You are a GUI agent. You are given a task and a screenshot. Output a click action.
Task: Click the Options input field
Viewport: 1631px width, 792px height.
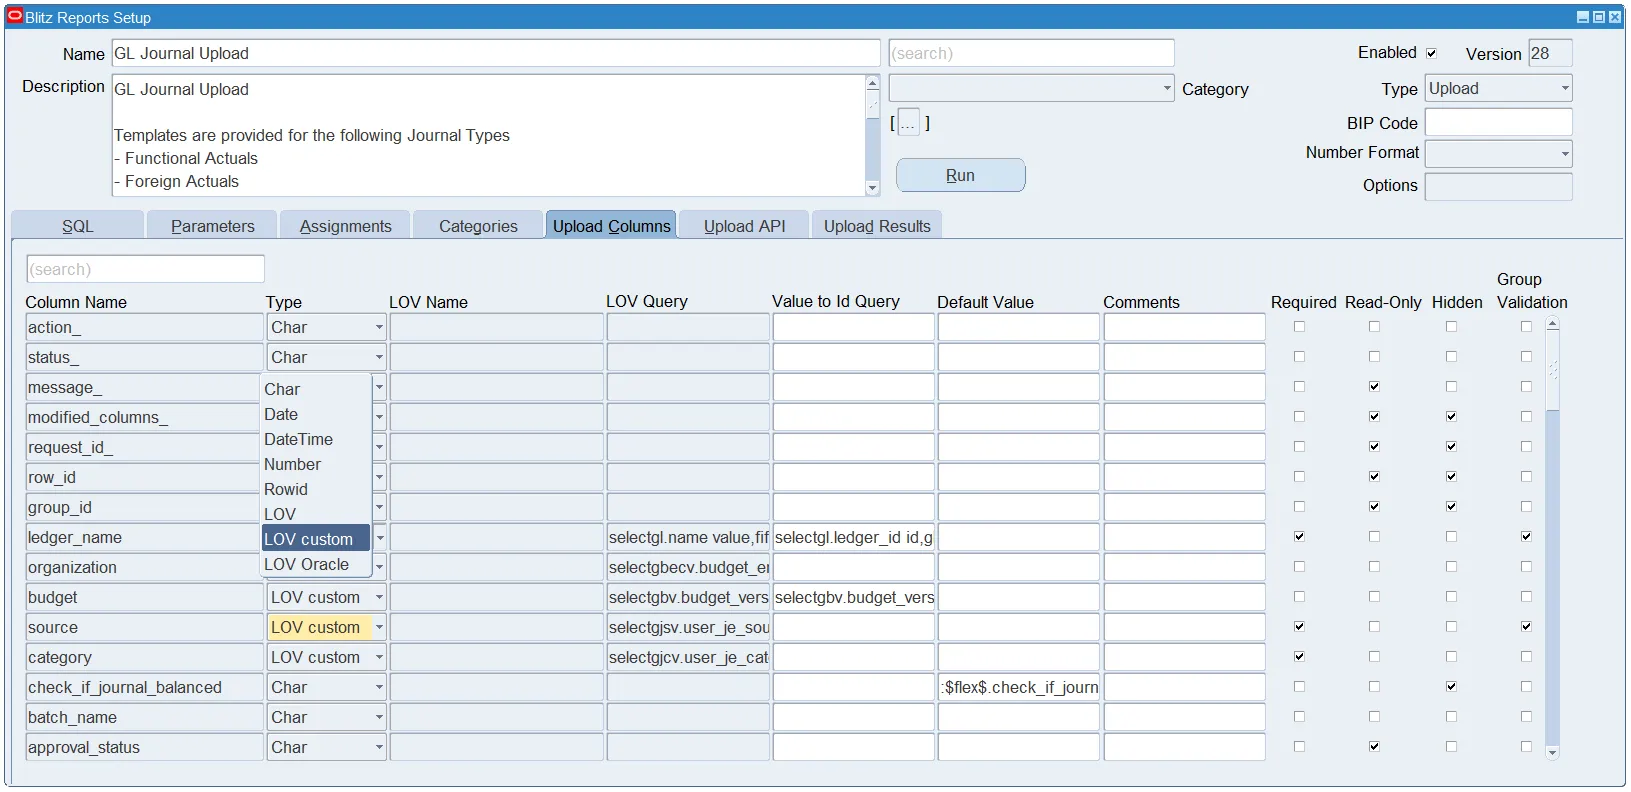tap(1498, 186)
